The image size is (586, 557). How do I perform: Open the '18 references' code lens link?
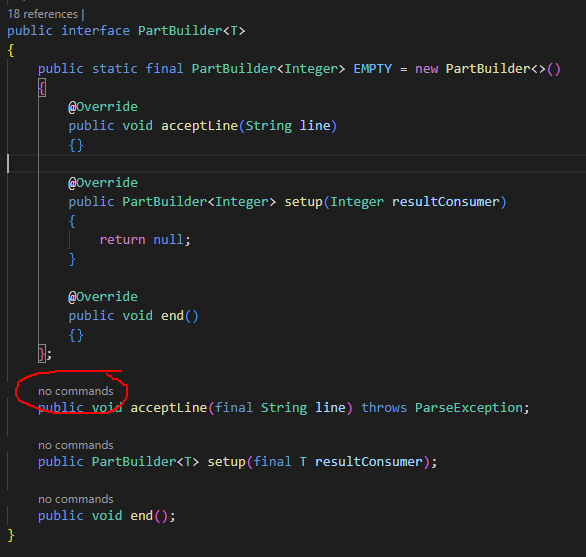coord(43,14)
